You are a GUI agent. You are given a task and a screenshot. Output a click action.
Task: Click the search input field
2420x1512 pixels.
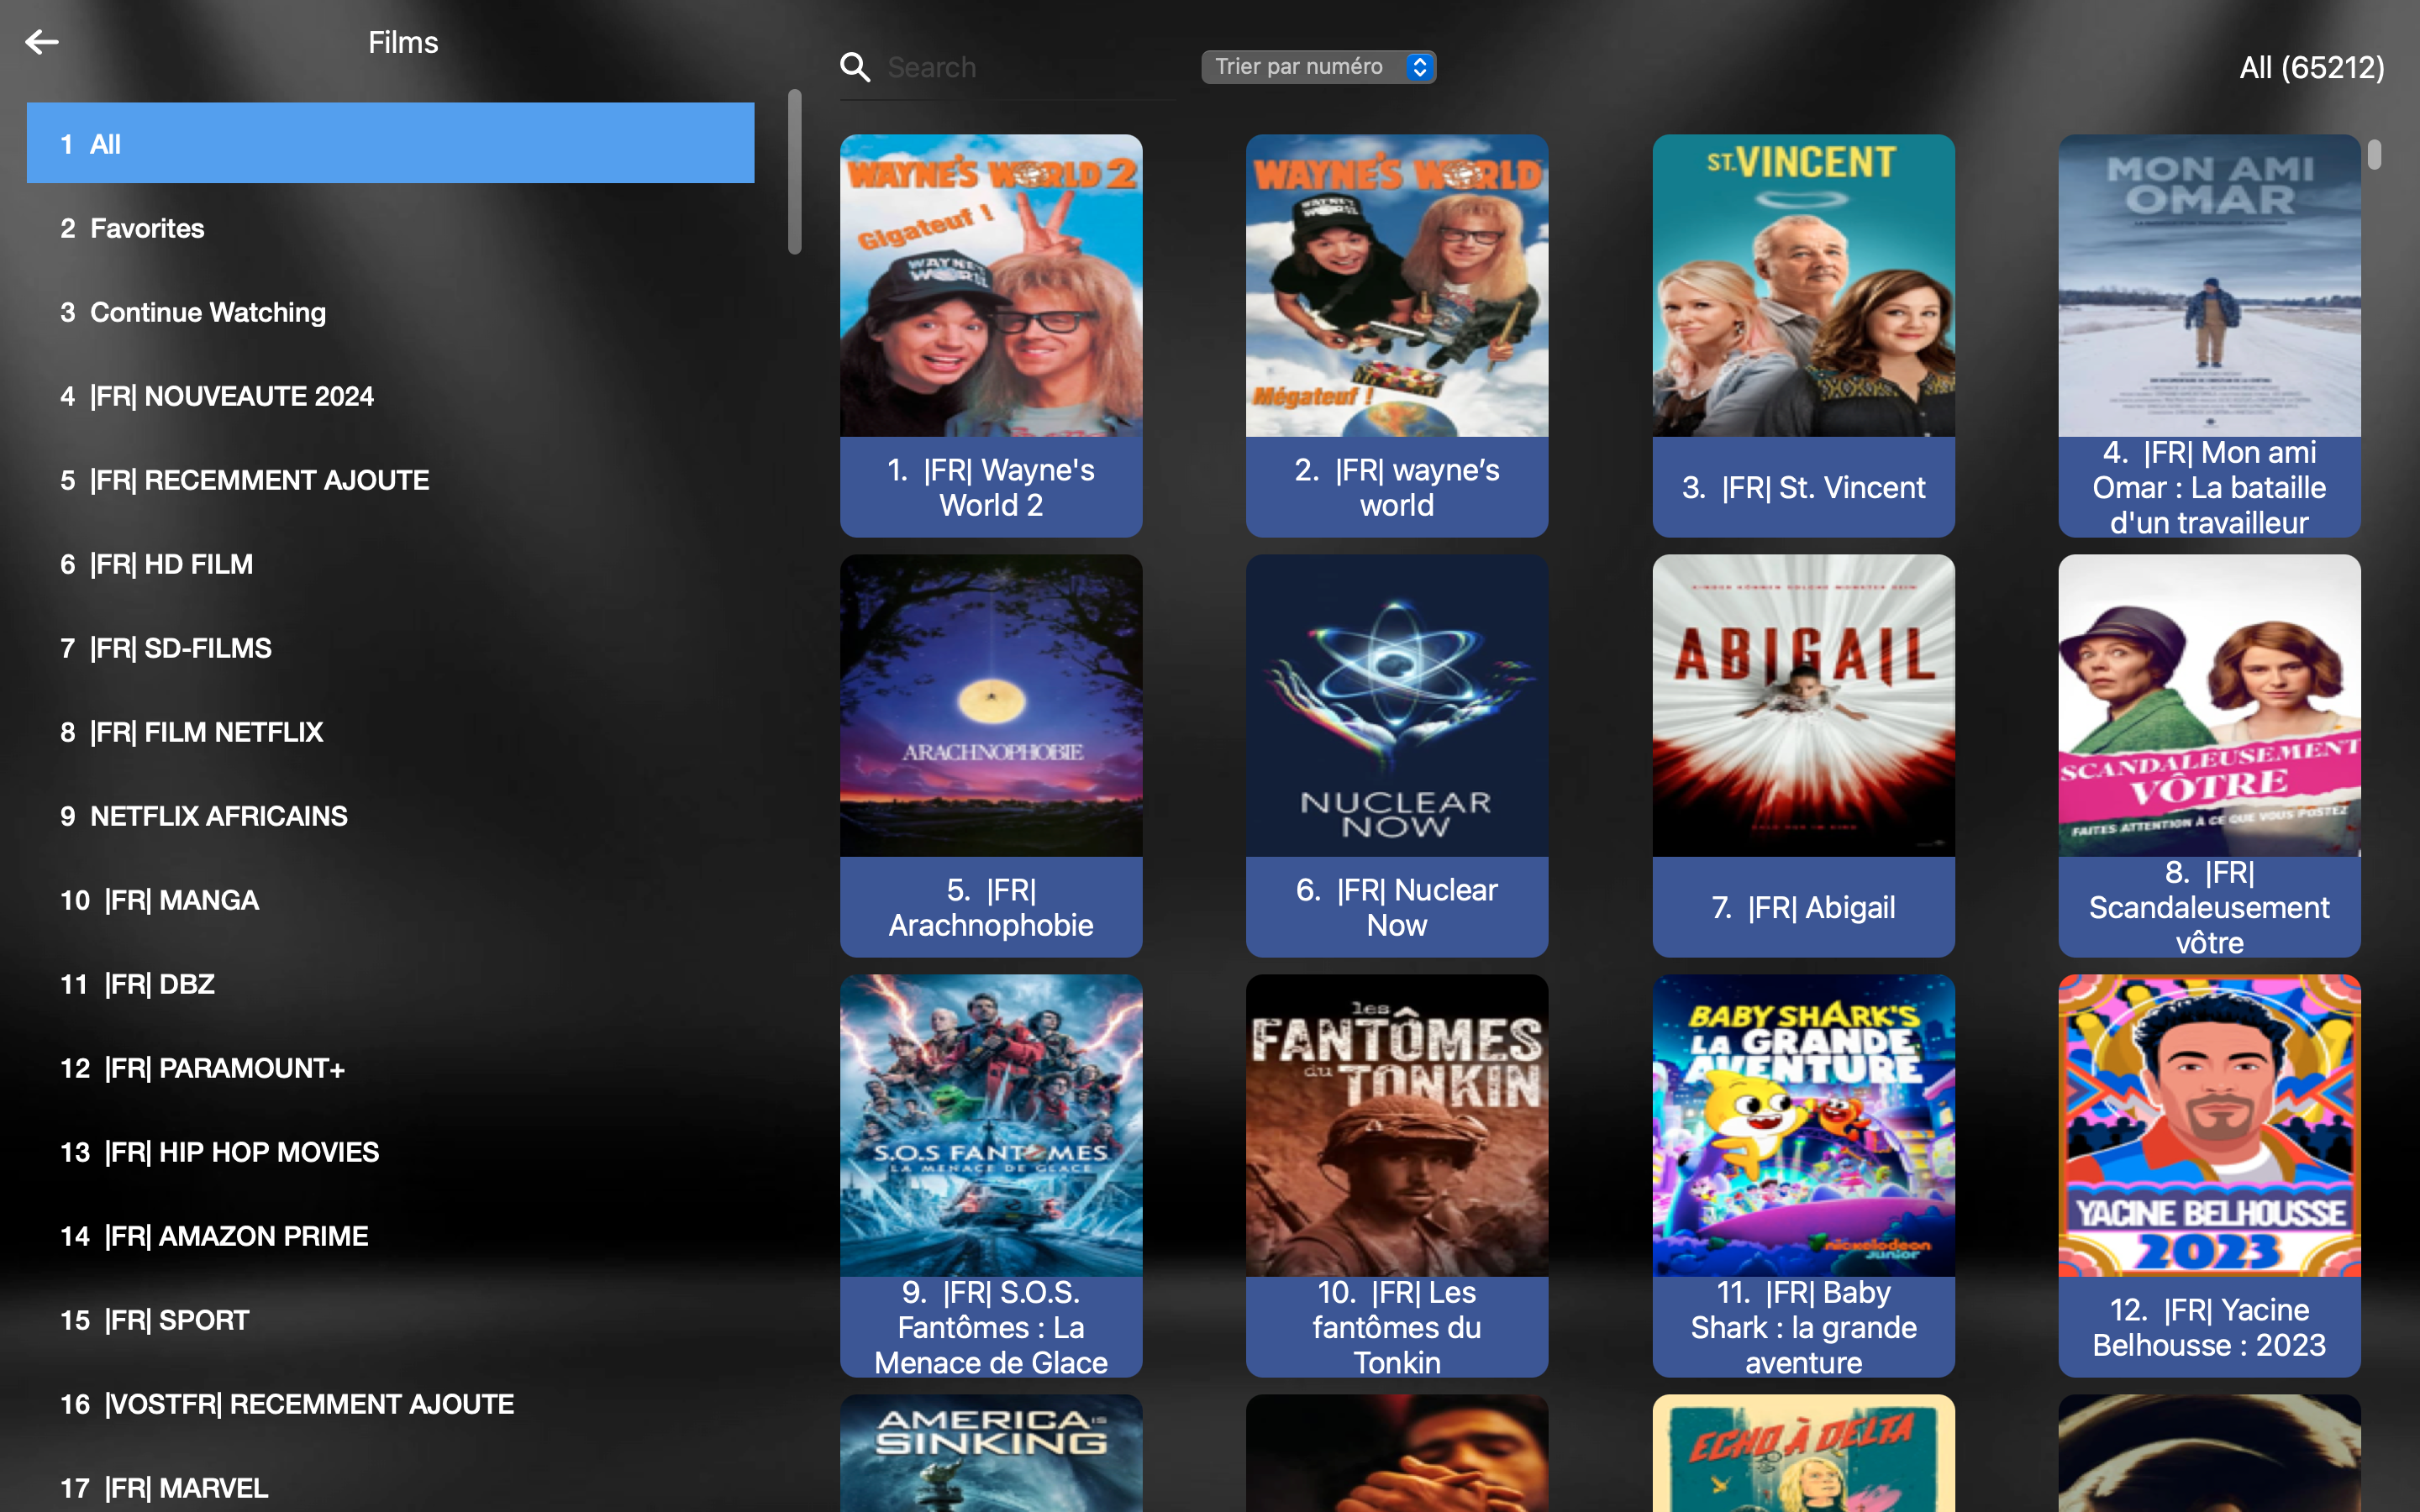(1028, 68)
